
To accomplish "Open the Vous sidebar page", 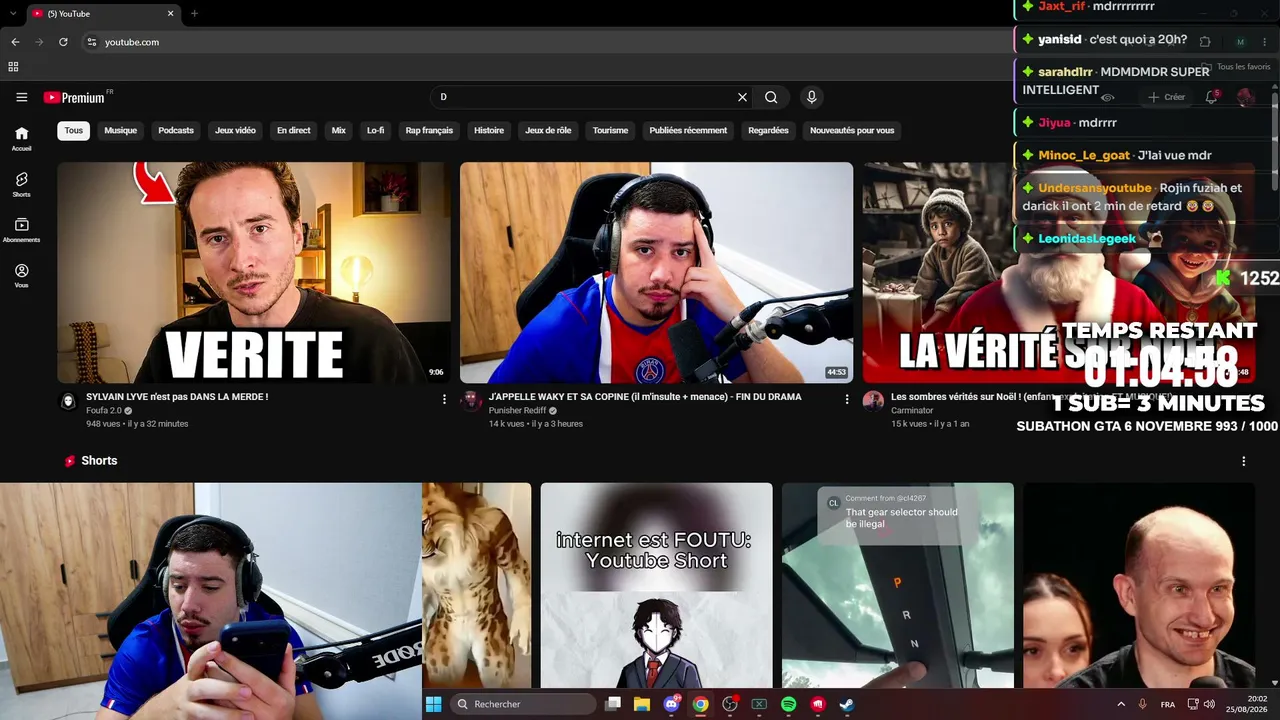I will pyautogui.click(x=21, y=276).
